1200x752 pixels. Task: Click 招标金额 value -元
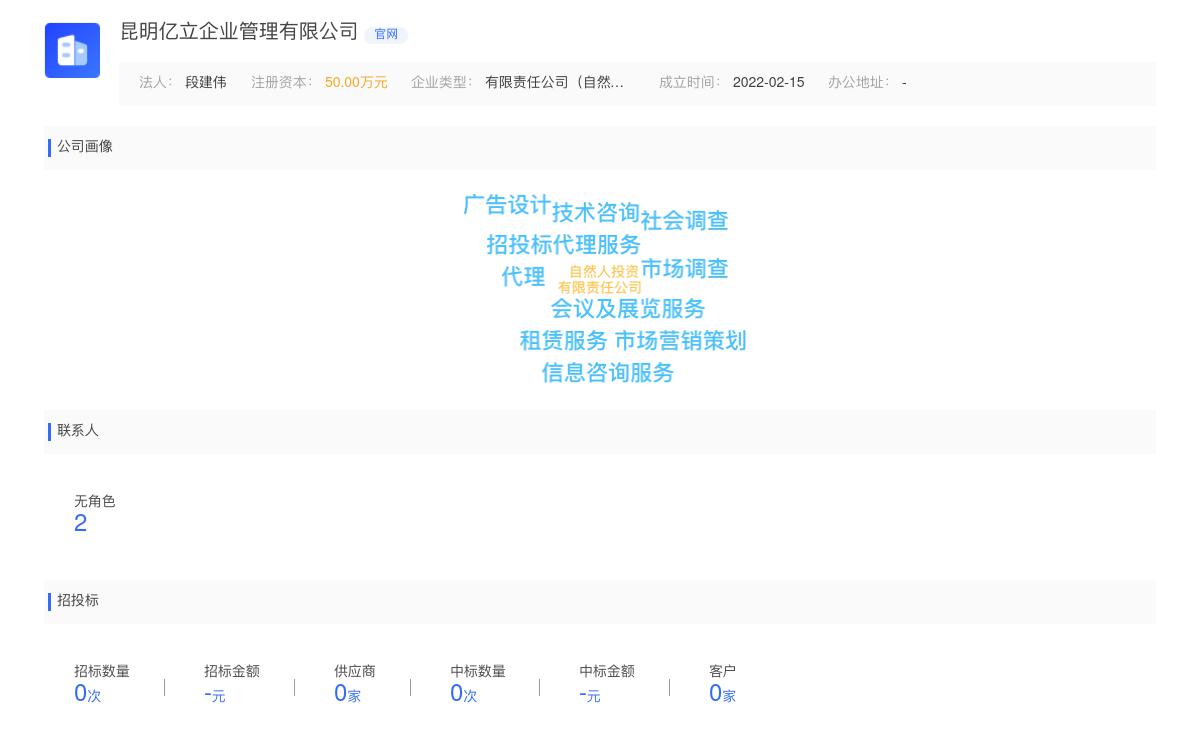coord(215,694)
